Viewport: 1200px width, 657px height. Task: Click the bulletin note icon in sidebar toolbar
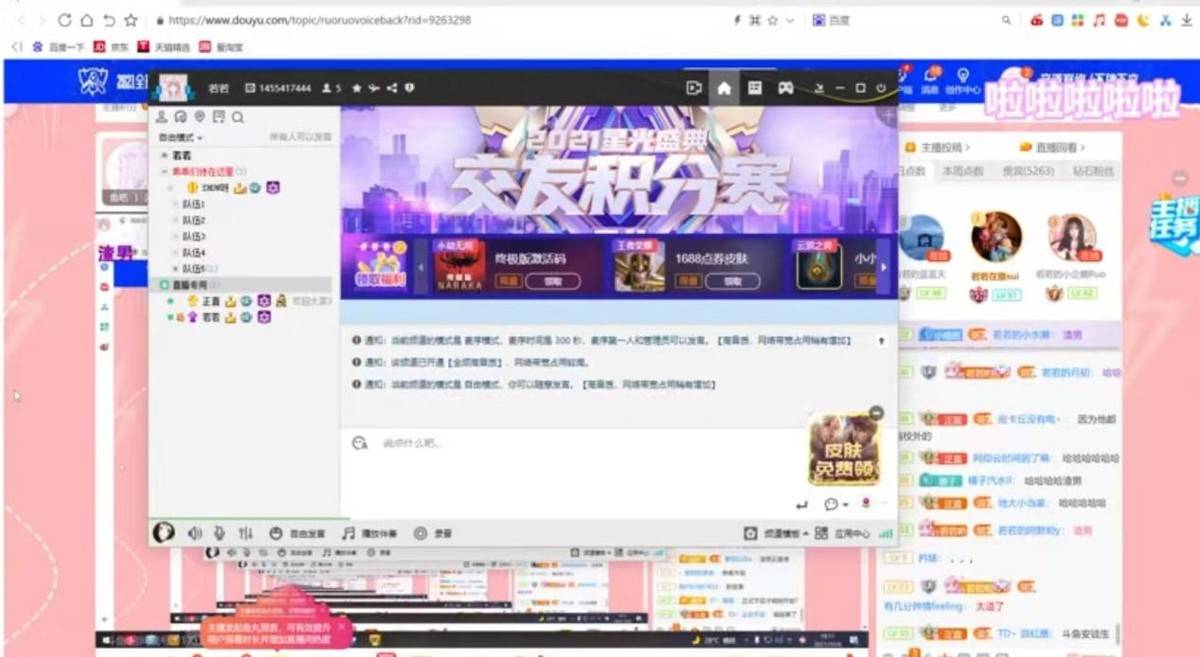[x=219, y=117]
